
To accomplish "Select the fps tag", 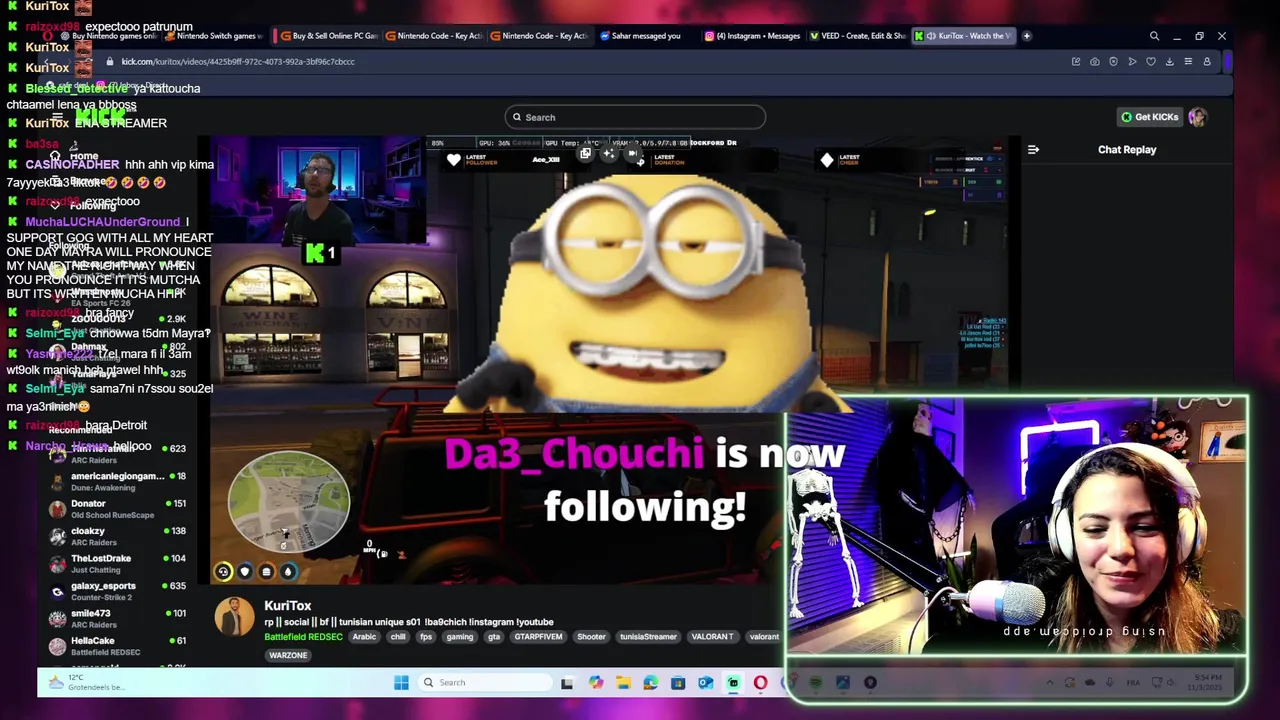I will click(426, 637).
